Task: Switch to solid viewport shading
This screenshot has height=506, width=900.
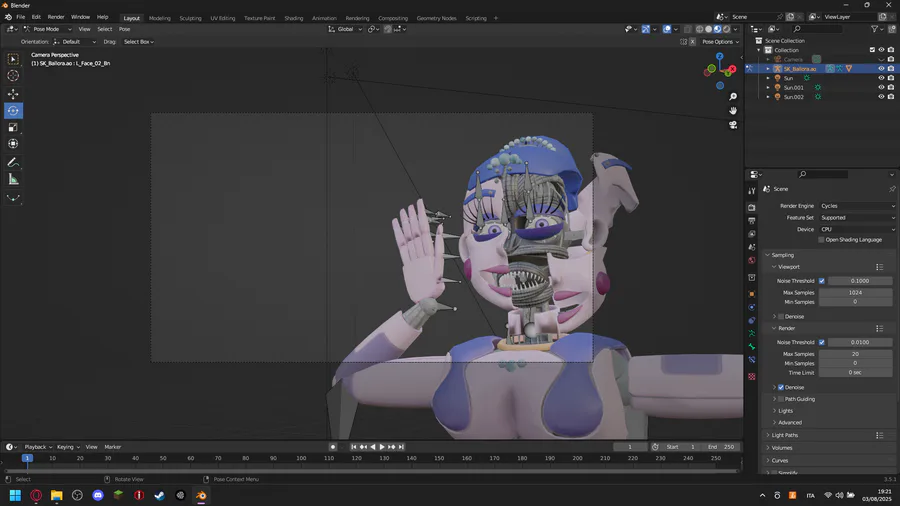Action: (708, 29)
